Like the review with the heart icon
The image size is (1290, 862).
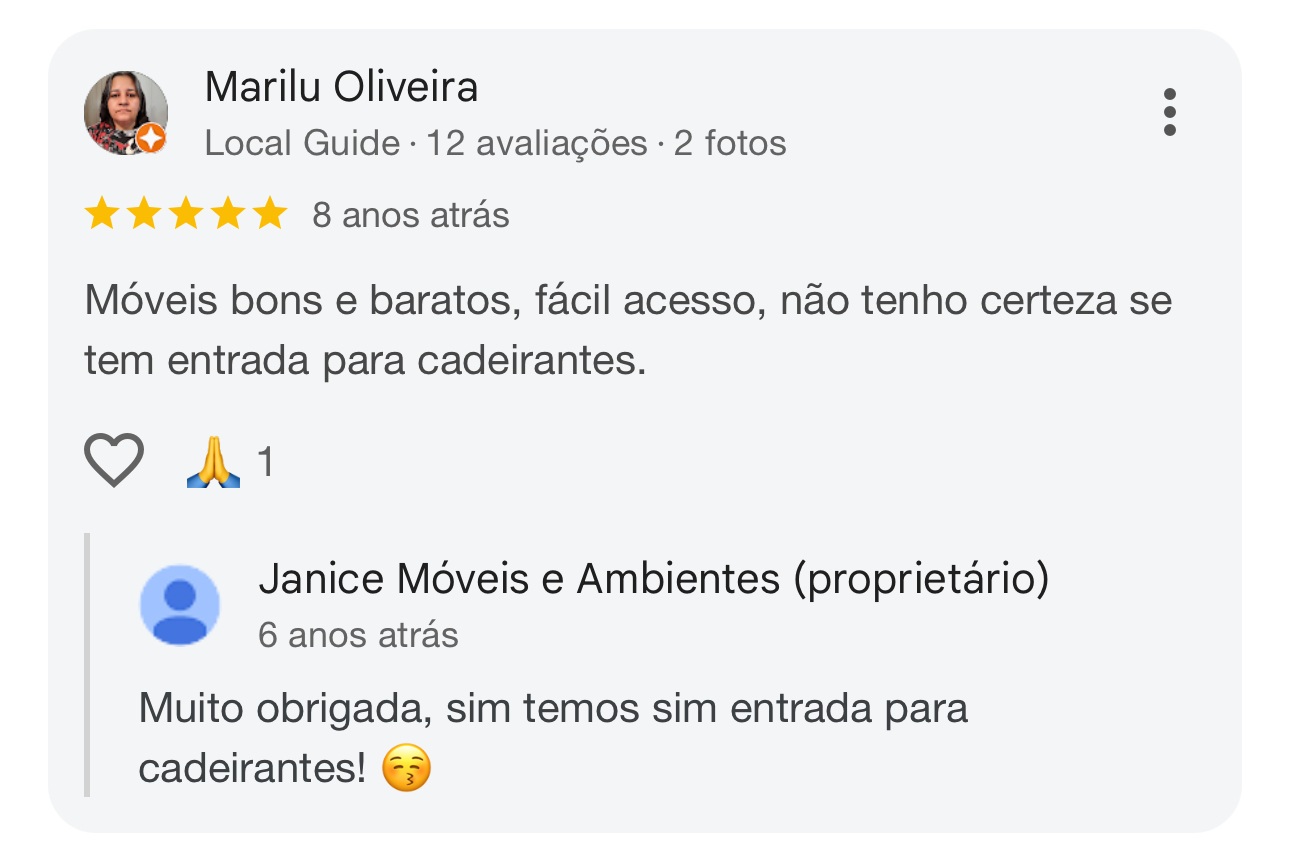coord(114,461)
